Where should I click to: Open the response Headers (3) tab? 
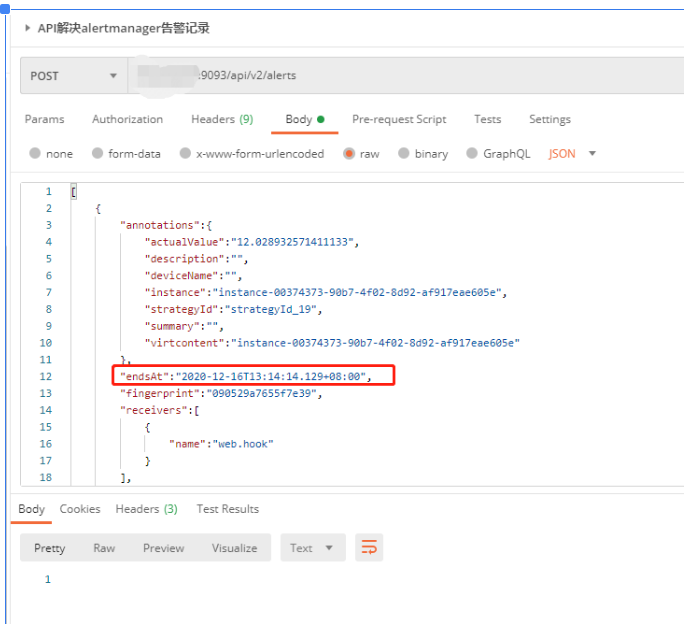pos(147,509)
